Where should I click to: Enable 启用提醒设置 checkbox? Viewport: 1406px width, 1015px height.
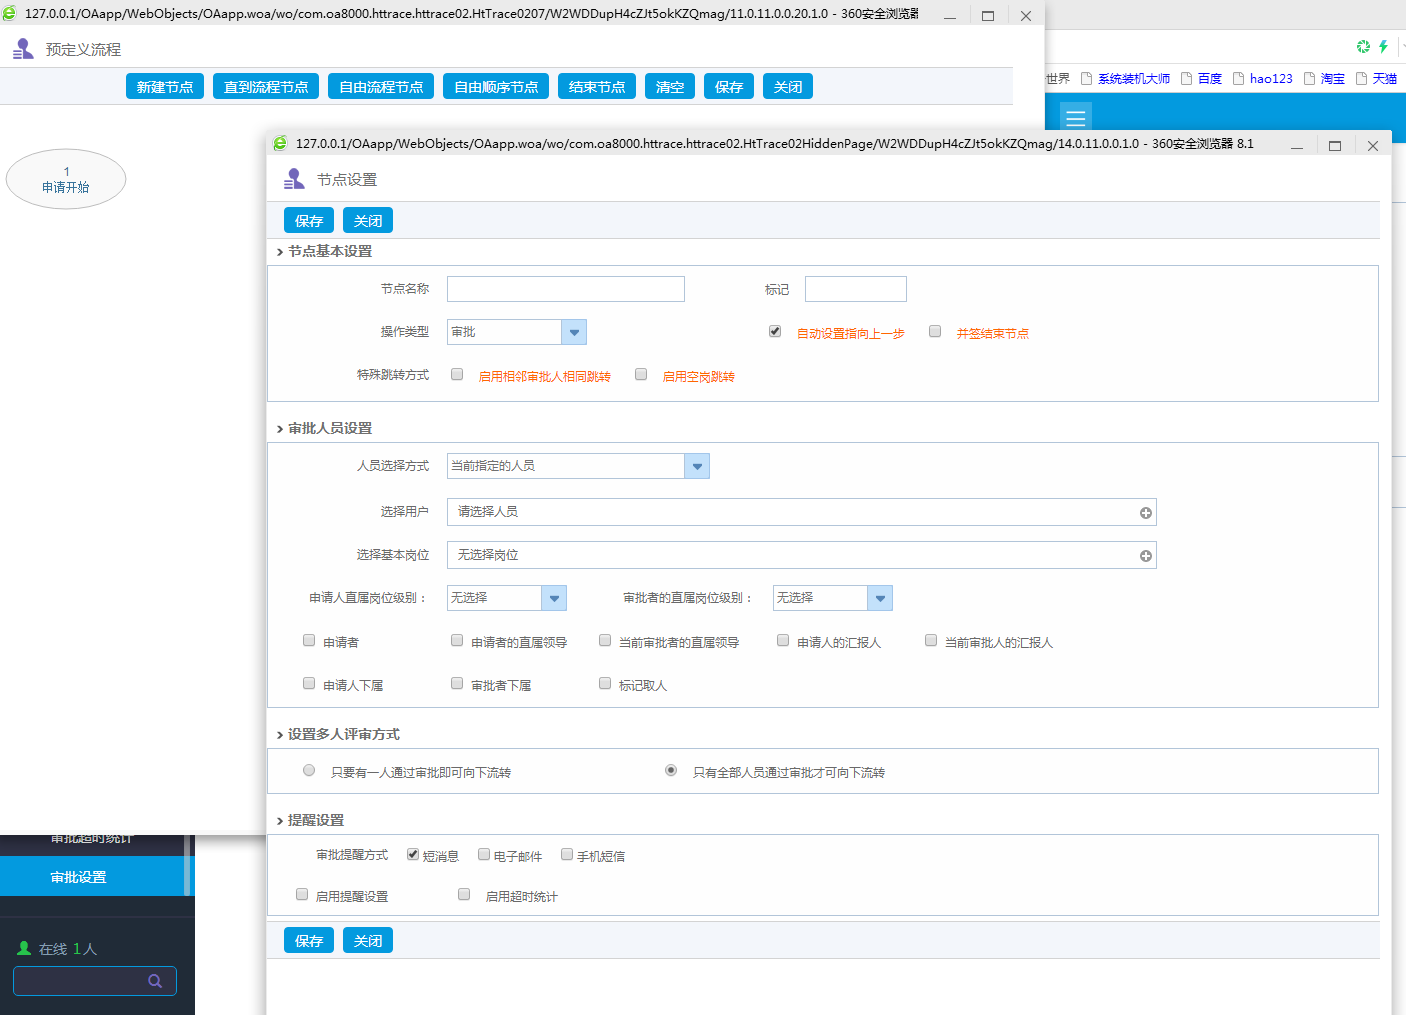click(302, 894)
